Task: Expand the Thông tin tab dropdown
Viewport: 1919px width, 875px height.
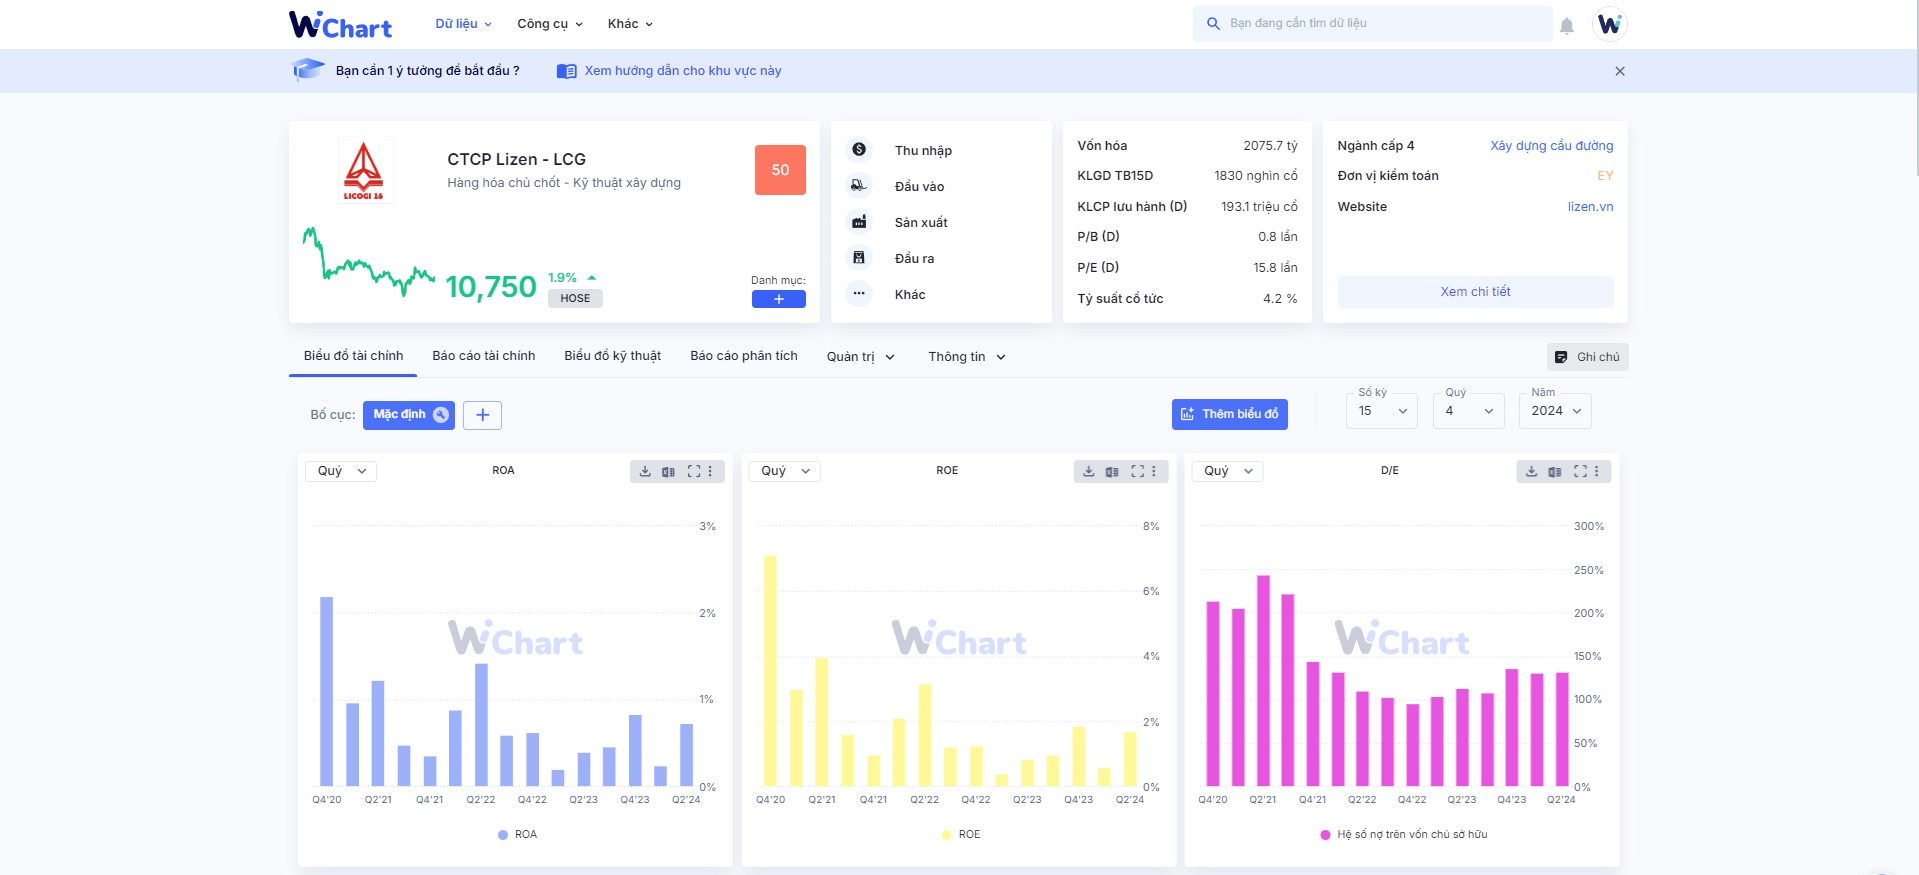Action: point(966,357)
